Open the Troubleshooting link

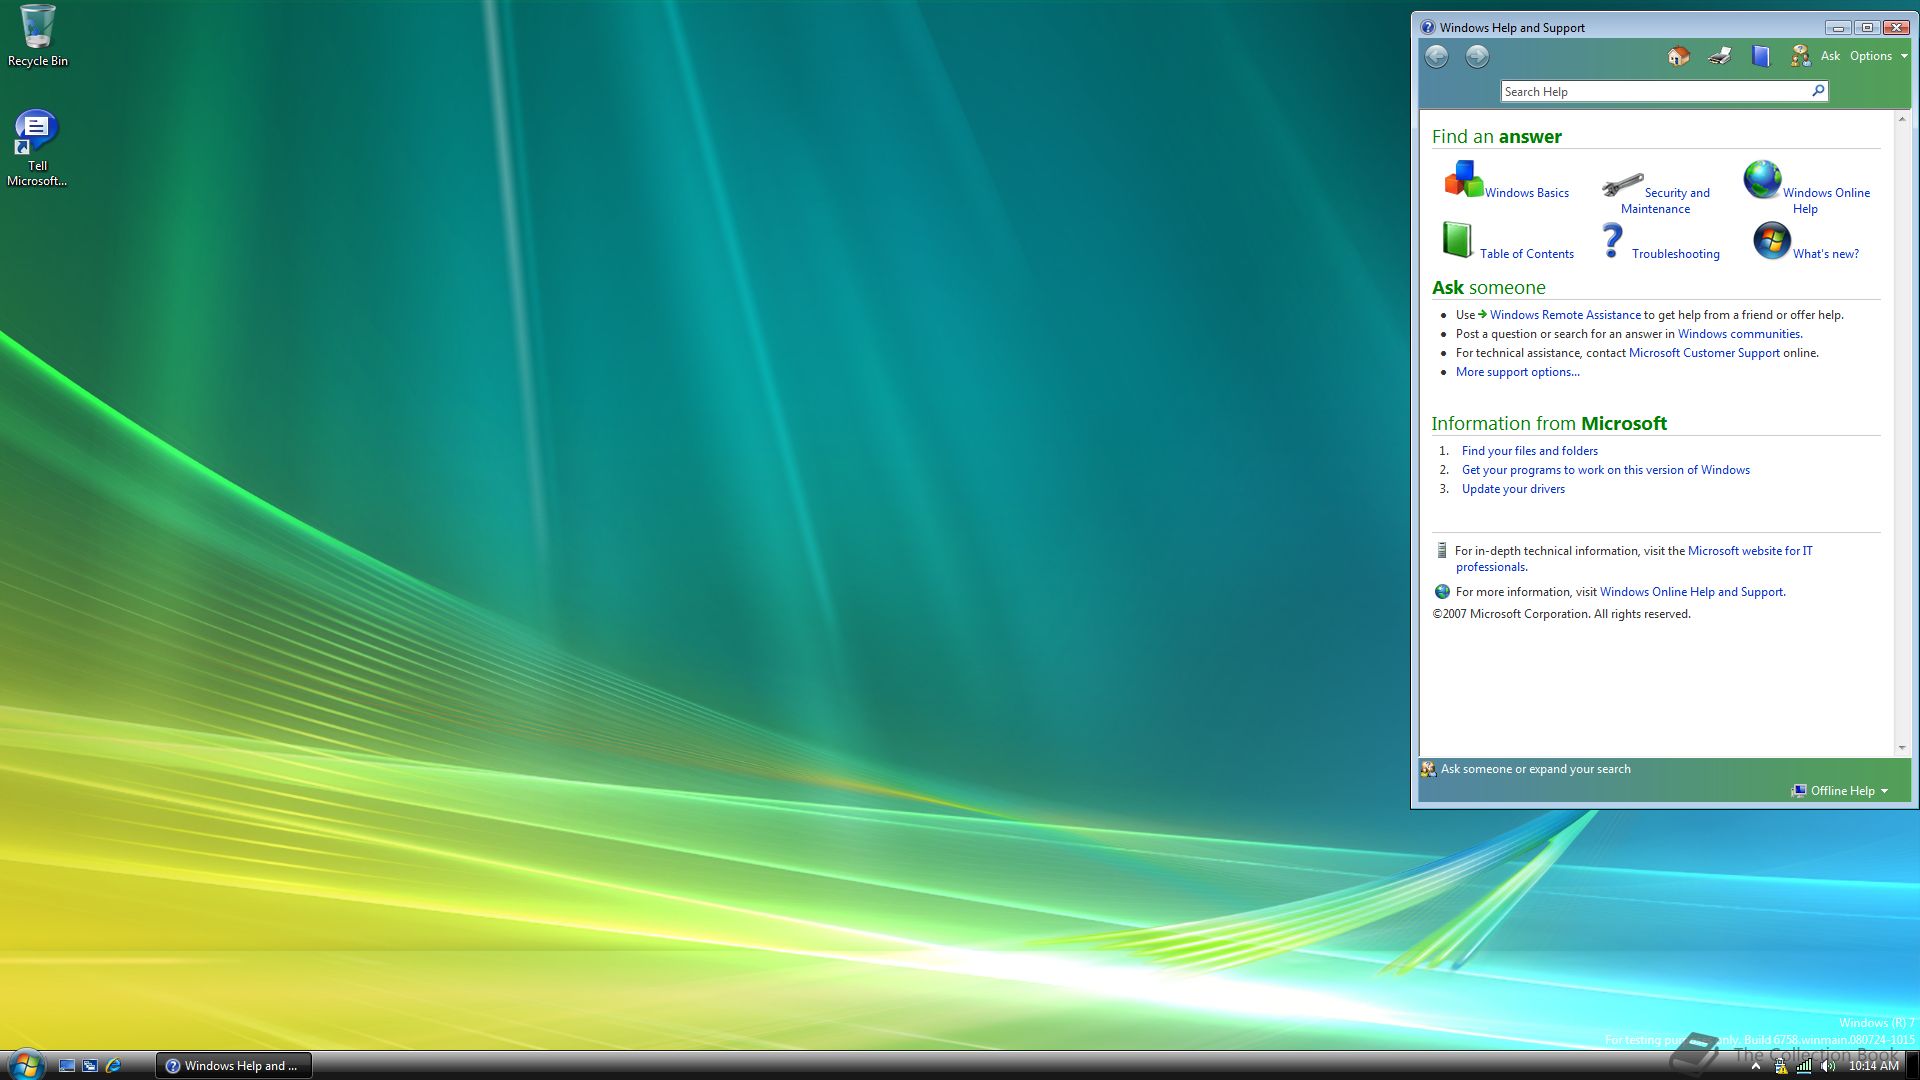tap(1676, 254)
